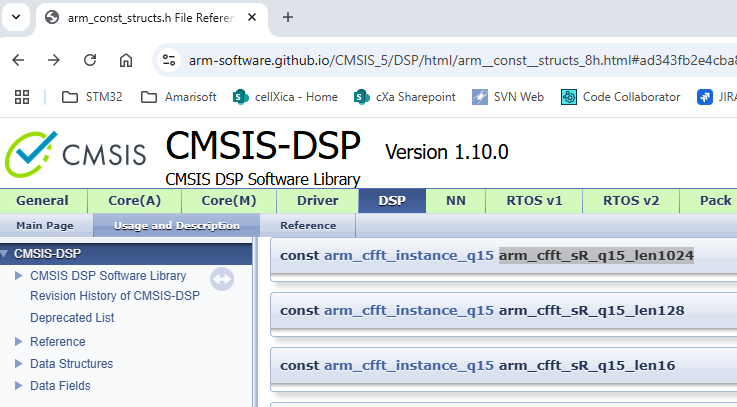Open SVN Web bookmark
737x407 pixels.
(508, 97)
